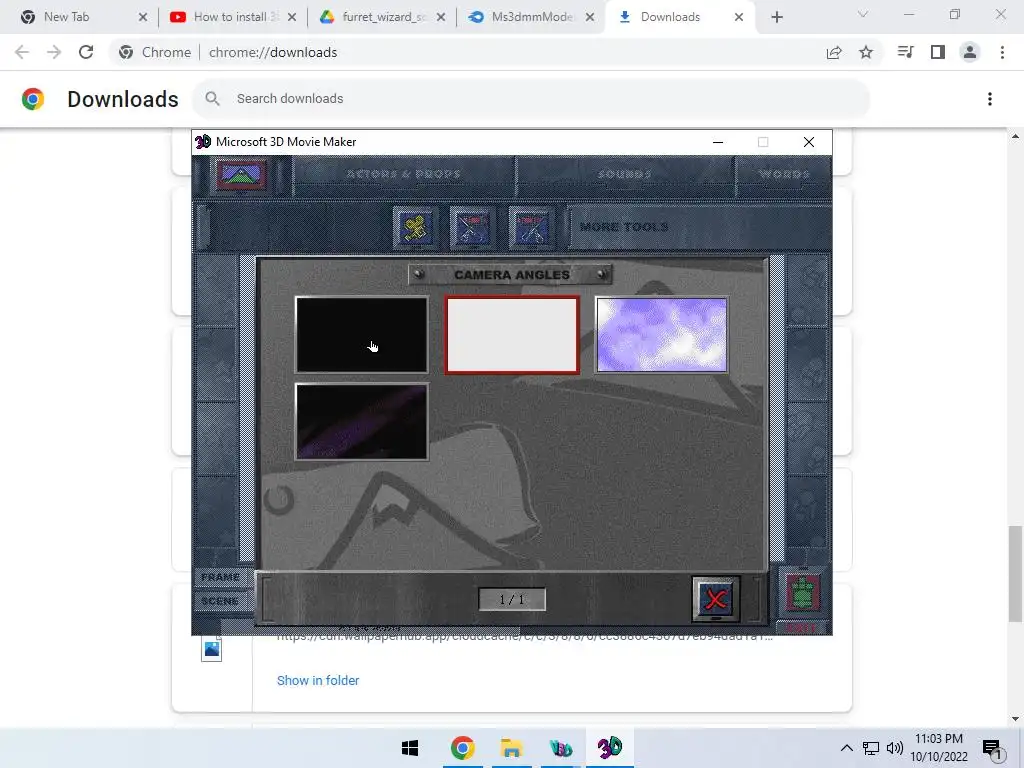Click the green icon above the Exit label
The image size is (1024, 768).
pyautogui.click(x=803, y=593)
